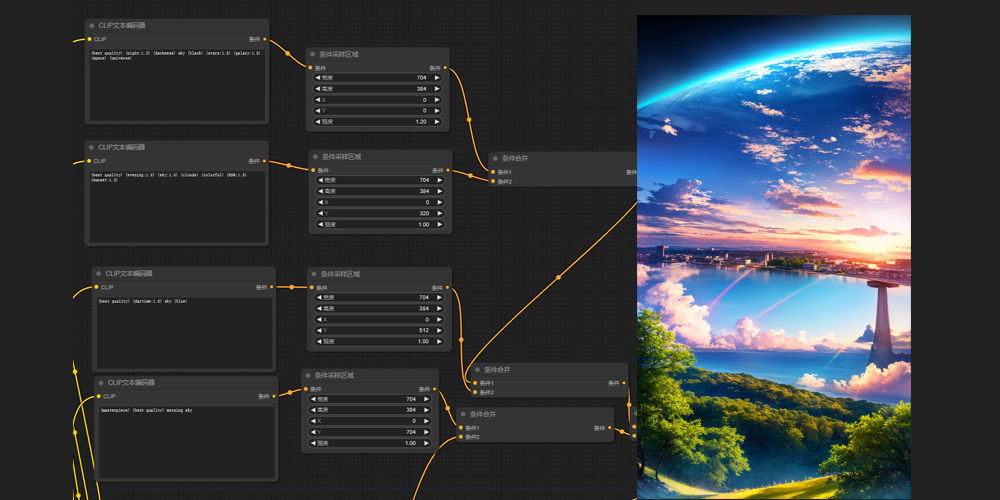Select the title of the 条件合并 node after Y 320 area
Screen dimensions: 1000x500
[515, 159]
